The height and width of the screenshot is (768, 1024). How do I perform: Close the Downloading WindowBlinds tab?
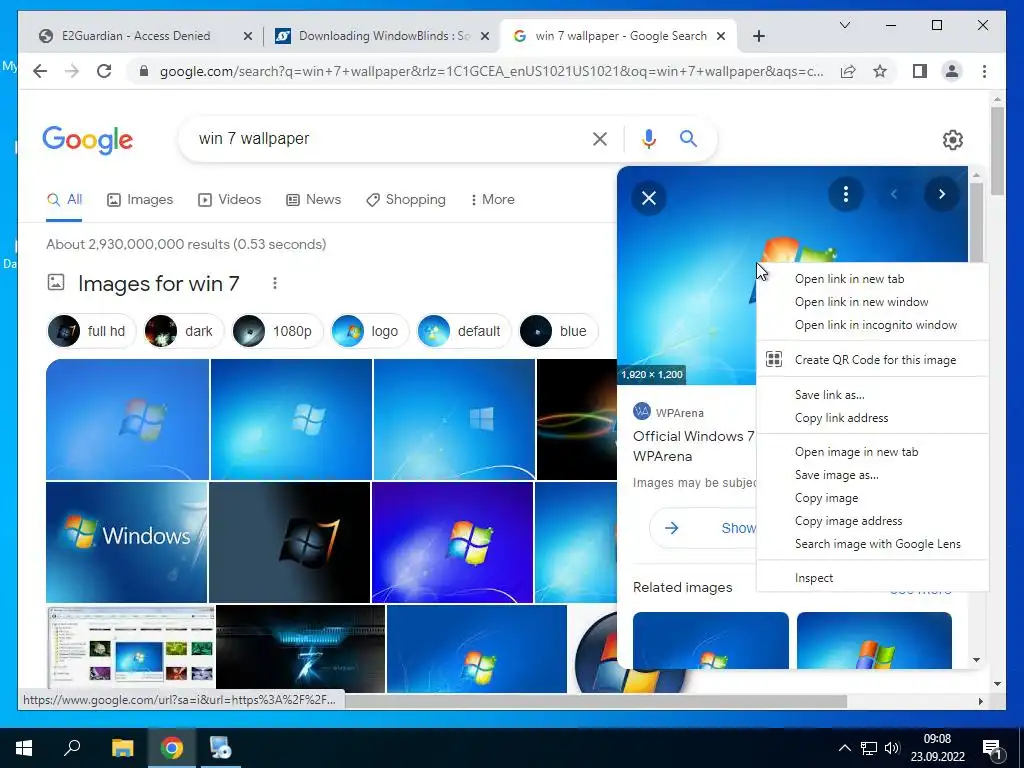pos(485,36)
